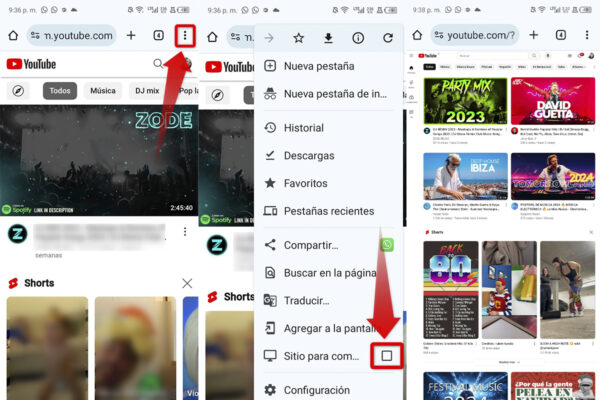Open the Back to 80s Shorts thumbnail
Viewport: 600px width, 400px height.
click(x=451, y=290)
